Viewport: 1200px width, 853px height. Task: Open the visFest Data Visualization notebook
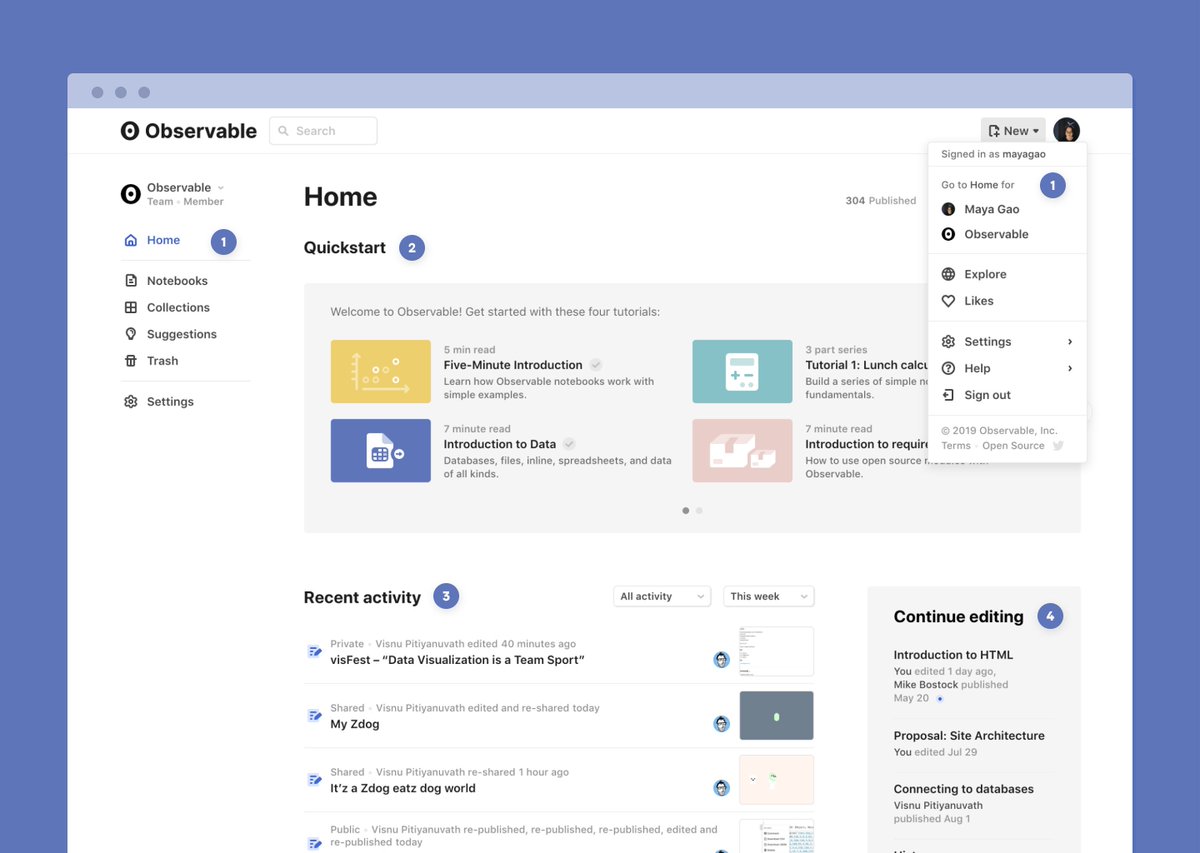click(457, 660)
